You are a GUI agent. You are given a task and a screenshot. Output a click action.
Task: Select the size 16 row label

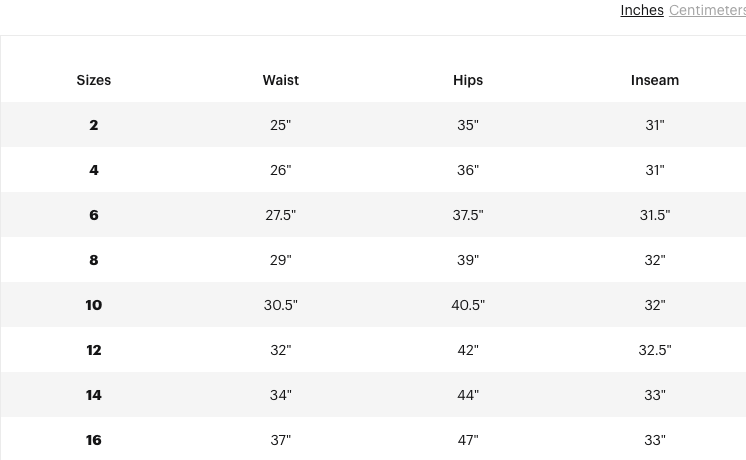click(94, 440)
